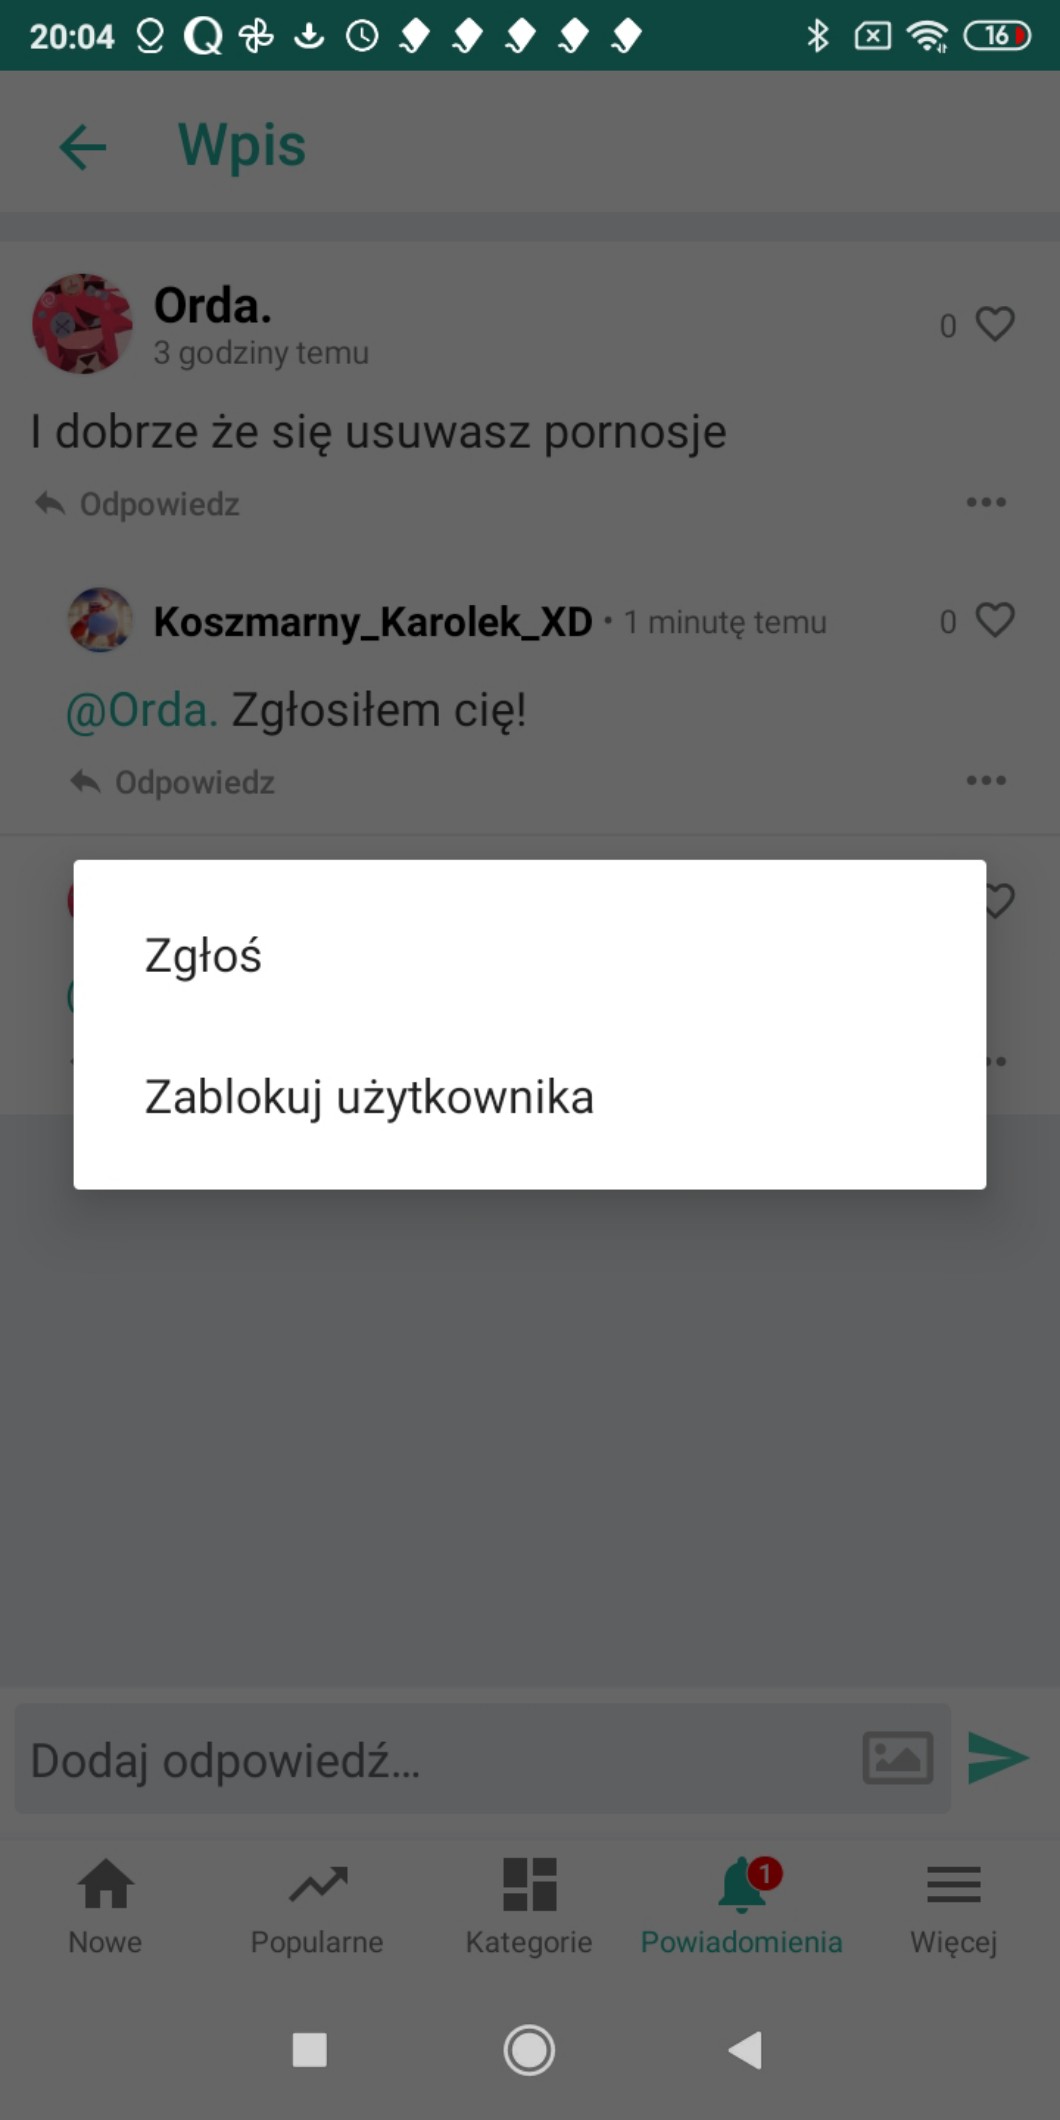Open the Więcej hamburger menu
Image resolution: width=1060 pixels, height=2120 pixels.
tap(953, 1906)
